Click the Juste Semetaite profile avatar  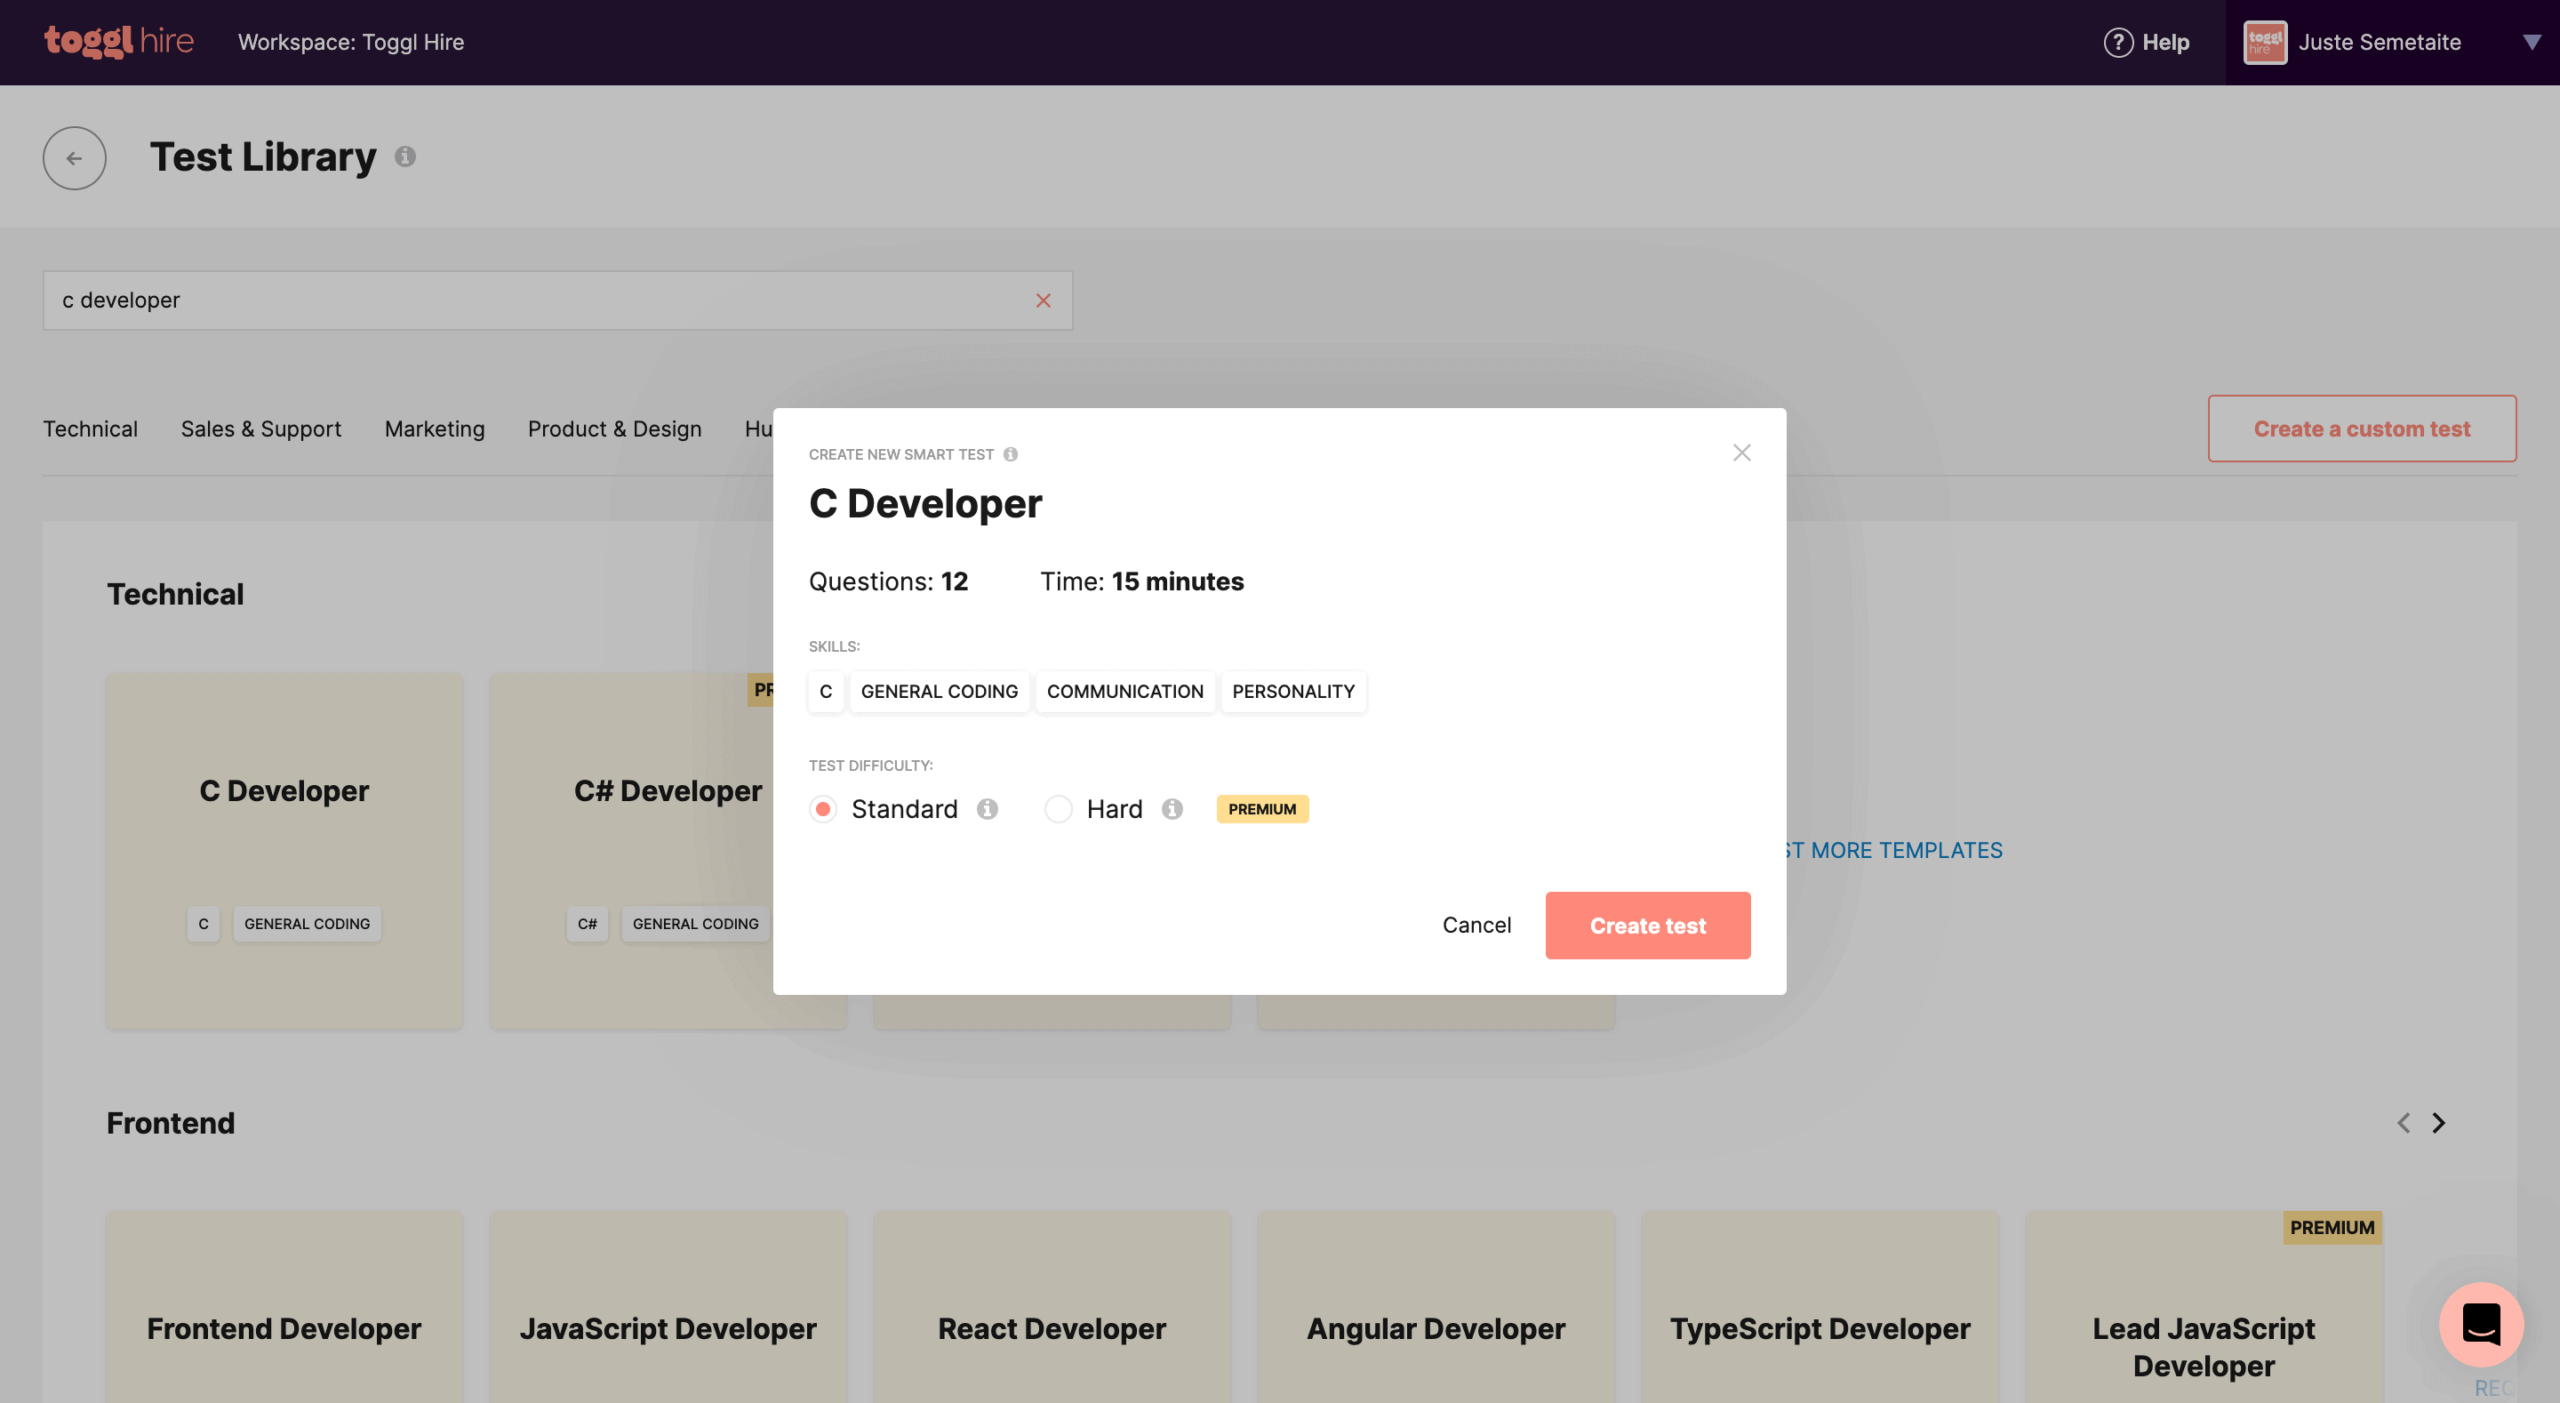[x=2264, y=41]
